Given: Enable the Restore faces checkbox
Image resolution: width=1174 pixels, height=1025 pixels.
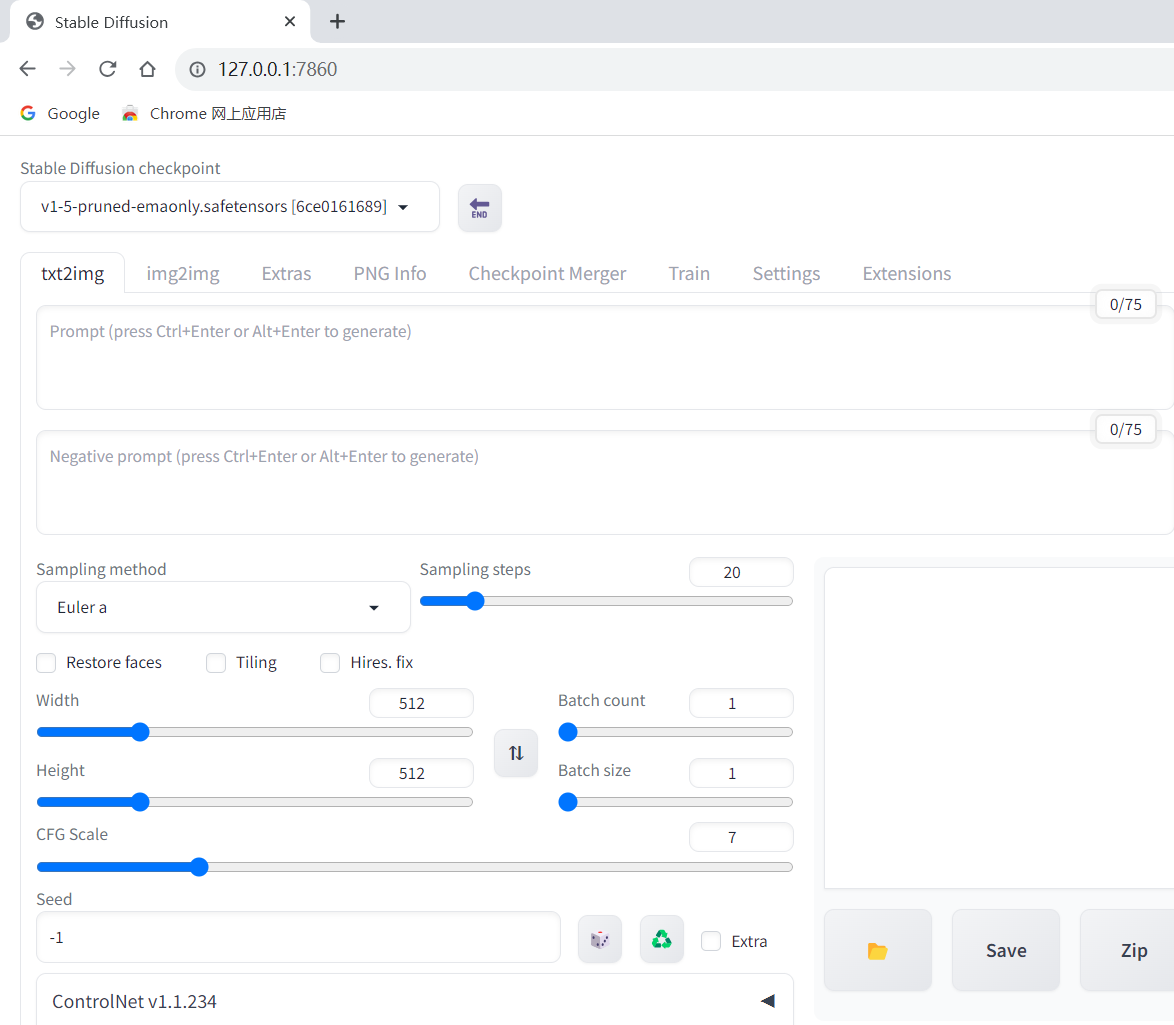Looking at the screenshot, I should [46, 663].
